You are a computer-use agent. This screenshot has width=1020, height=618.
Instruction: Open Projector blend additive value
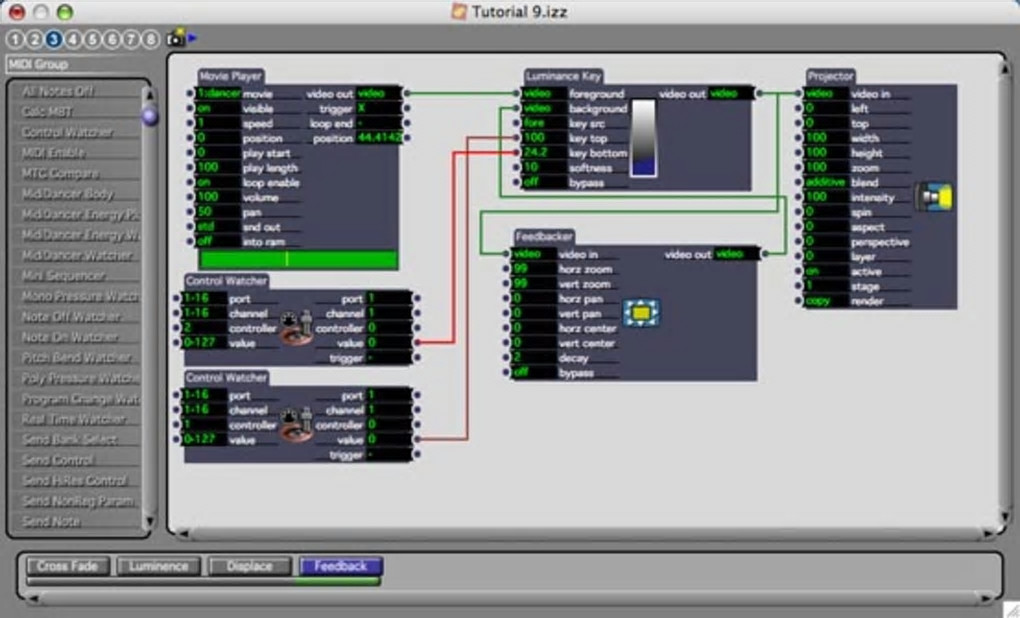tap(826, 182)
